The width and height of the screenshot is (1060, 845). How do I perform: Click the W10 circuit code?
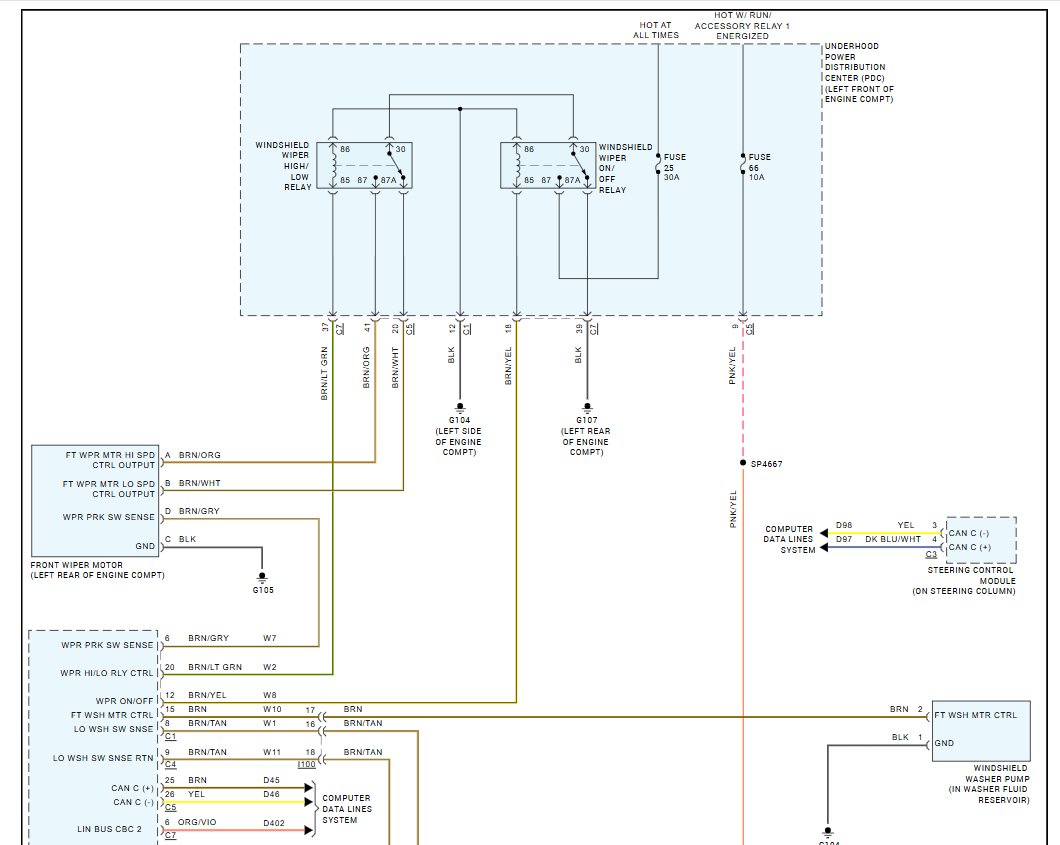[272, 709]
